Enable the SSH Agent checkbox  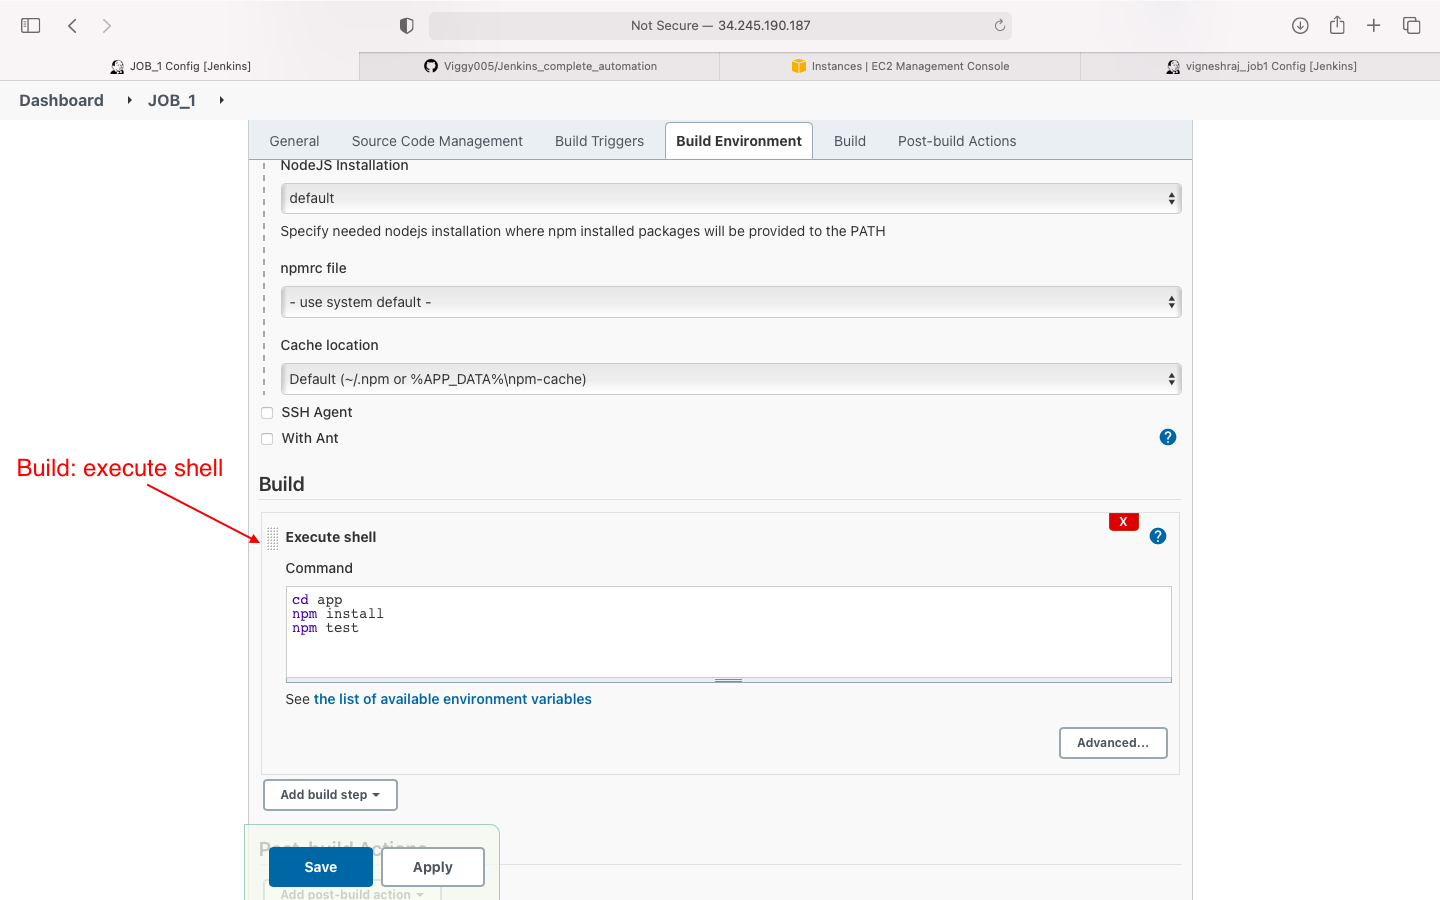(x=267, y=413)
